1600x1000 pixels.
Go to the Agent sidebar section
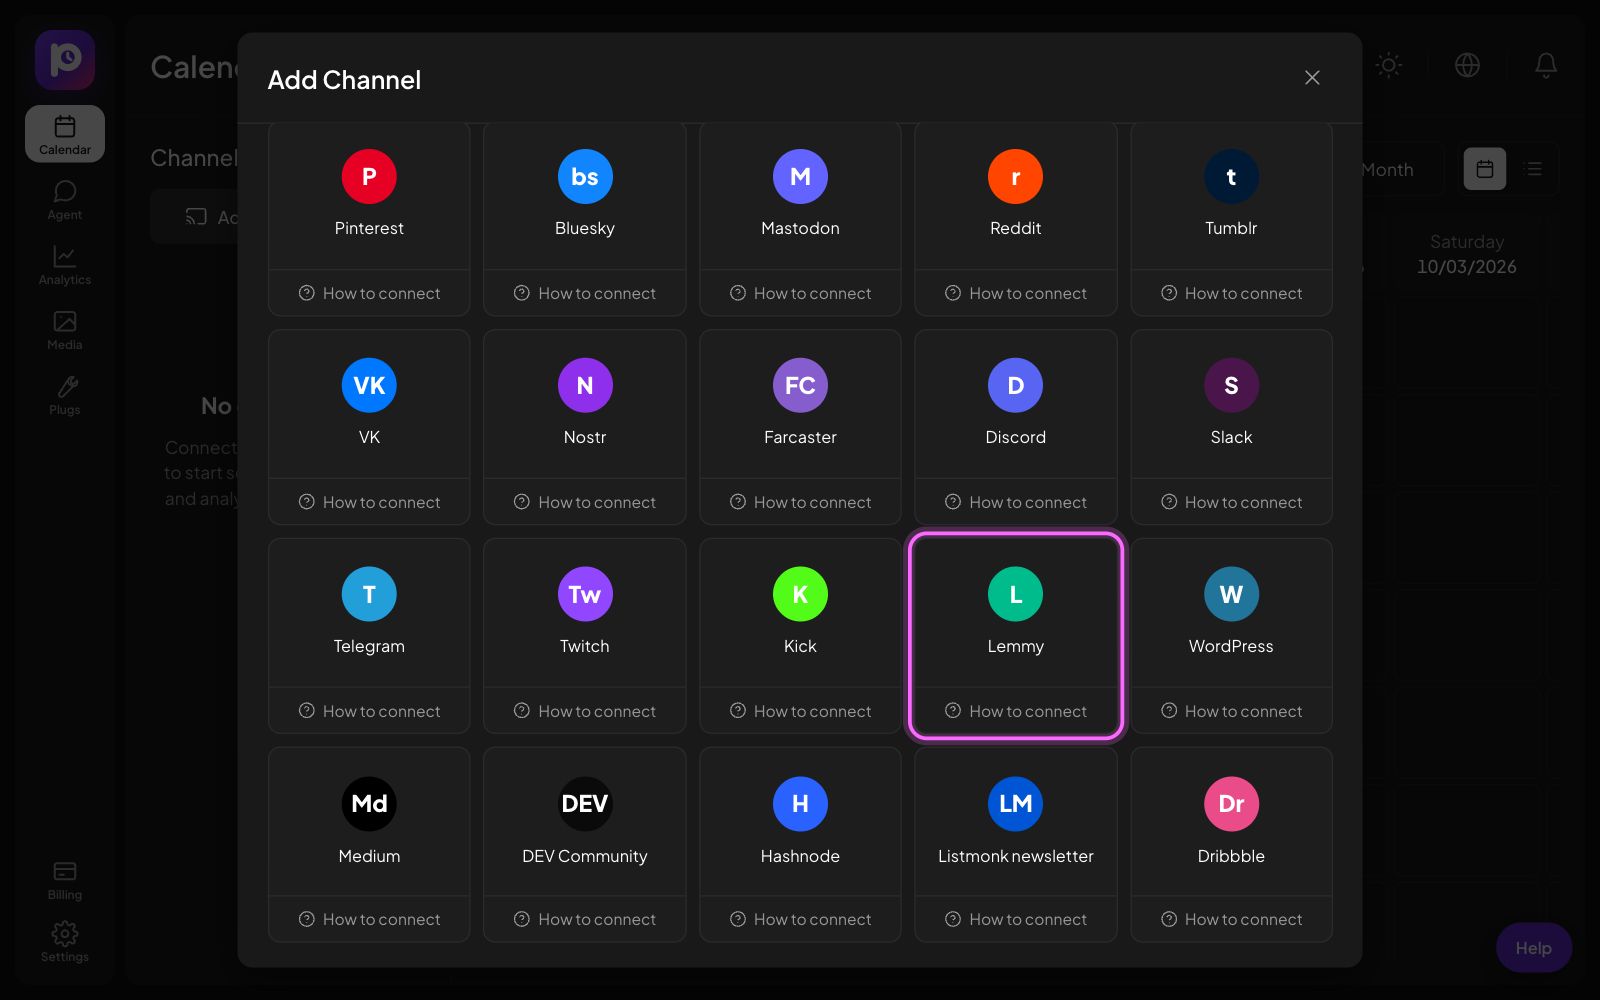[65, 200]
